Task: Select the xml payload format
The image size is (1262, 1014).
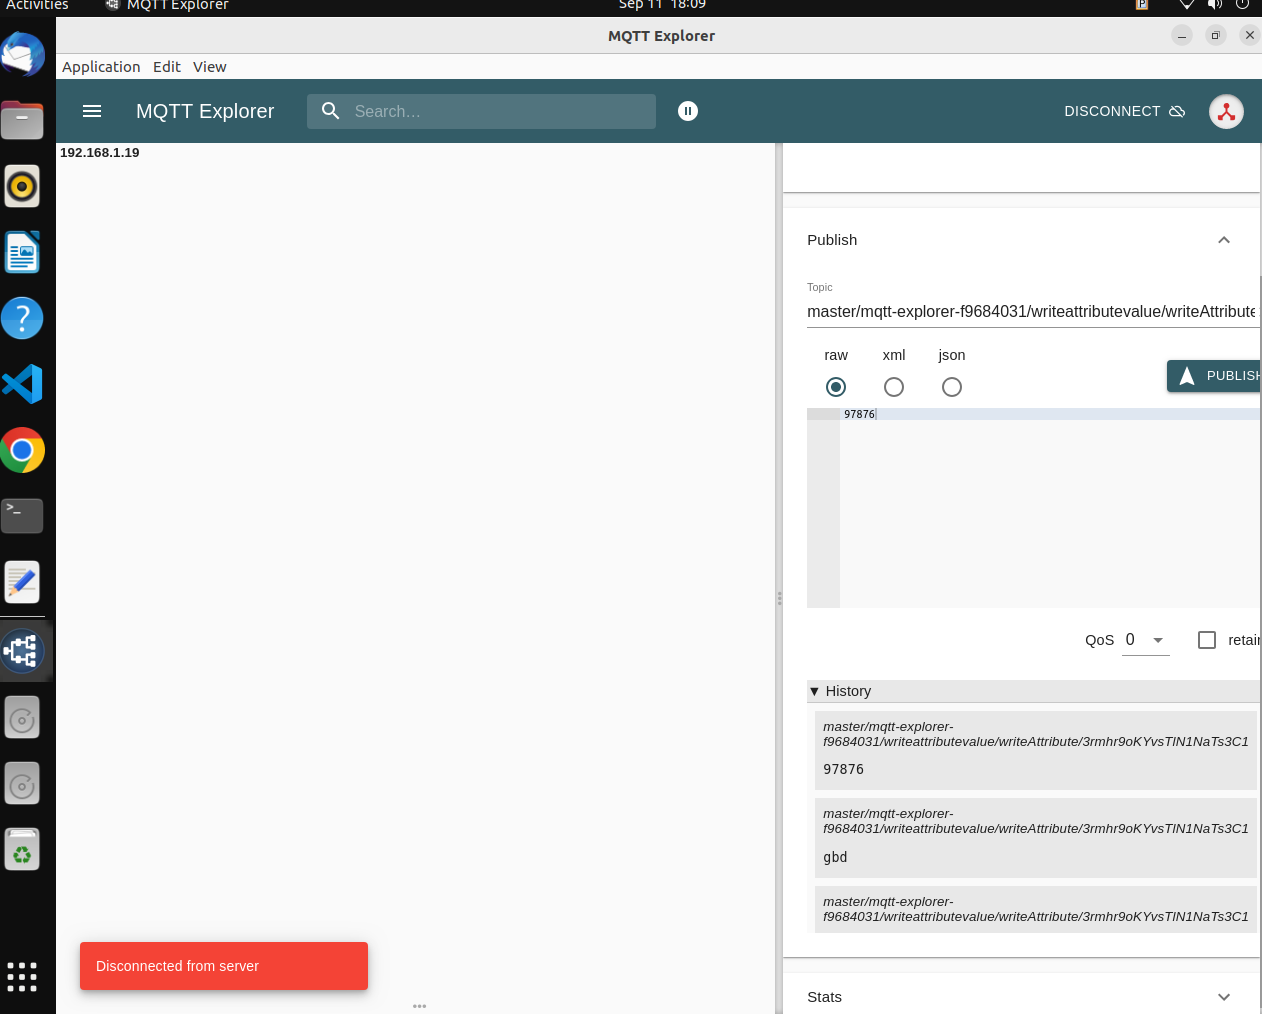Action: coord(894,387)
